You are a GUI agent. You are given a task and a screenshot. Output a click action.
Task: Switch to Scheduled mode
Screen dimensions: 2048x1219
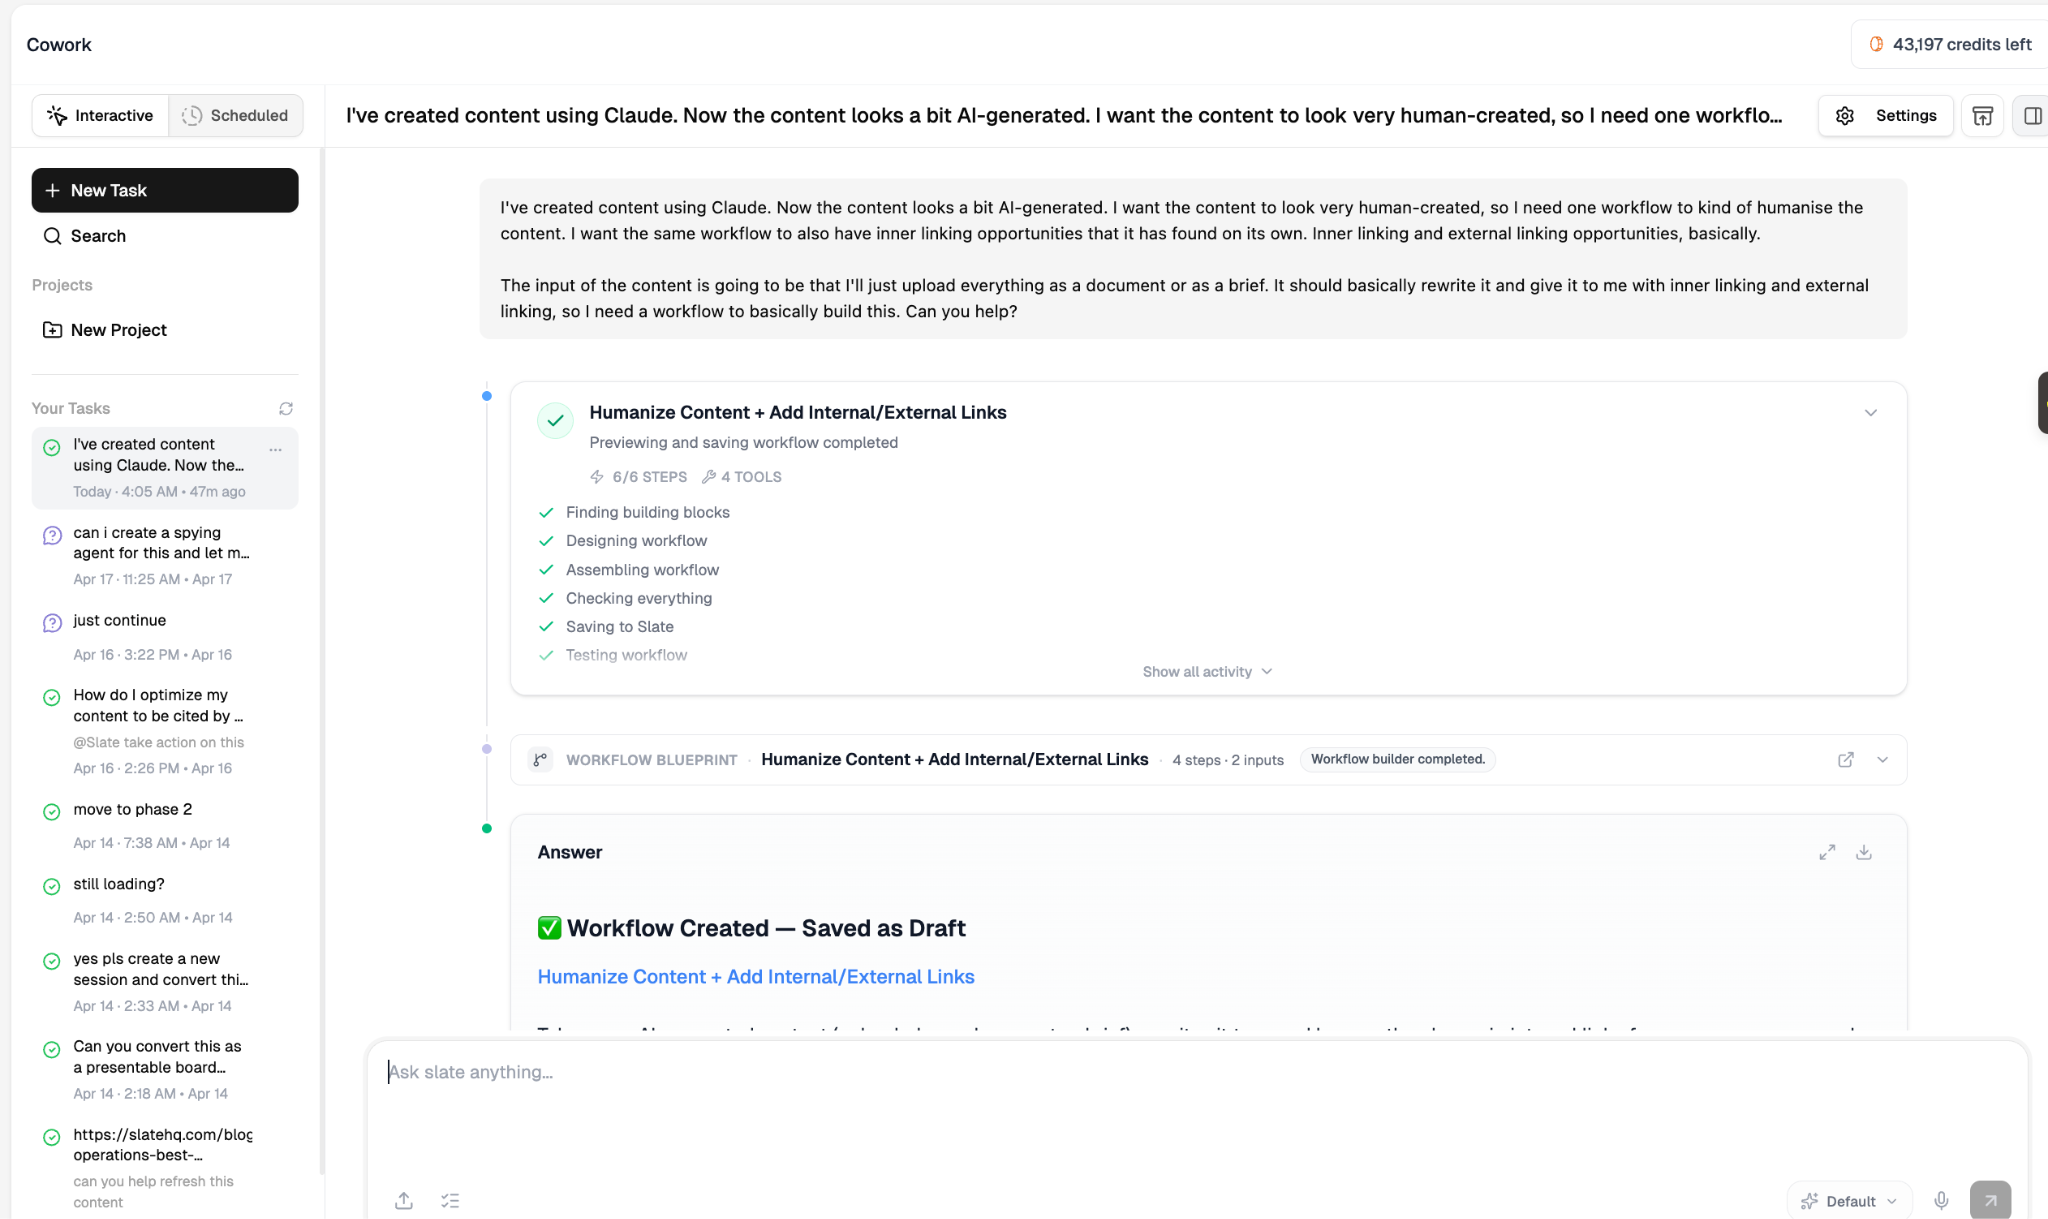236,116
